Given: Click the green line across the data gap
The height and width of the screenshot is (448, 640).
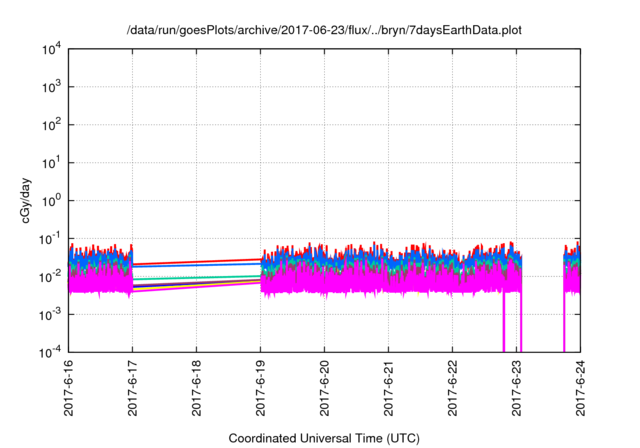Looking at the screenshot, I should point(196,278).
